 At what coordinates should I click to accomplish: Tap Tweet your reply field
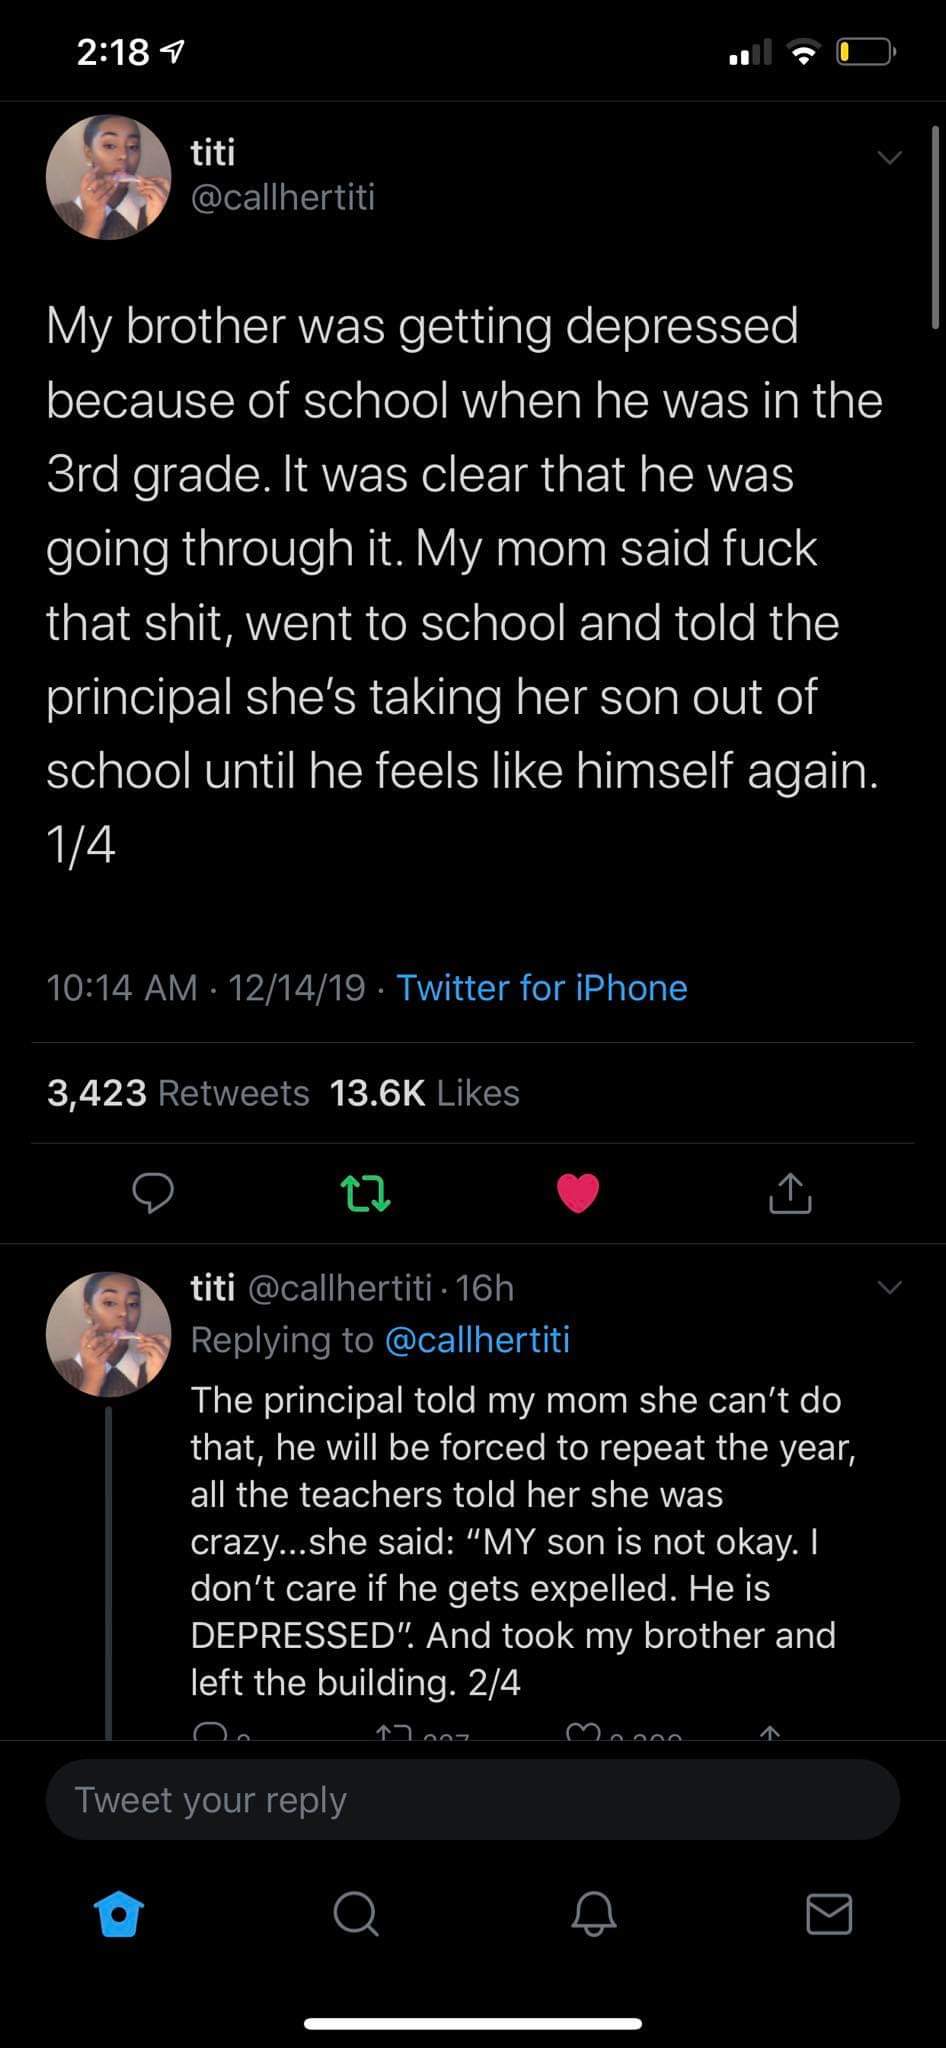coord(472,1800)
